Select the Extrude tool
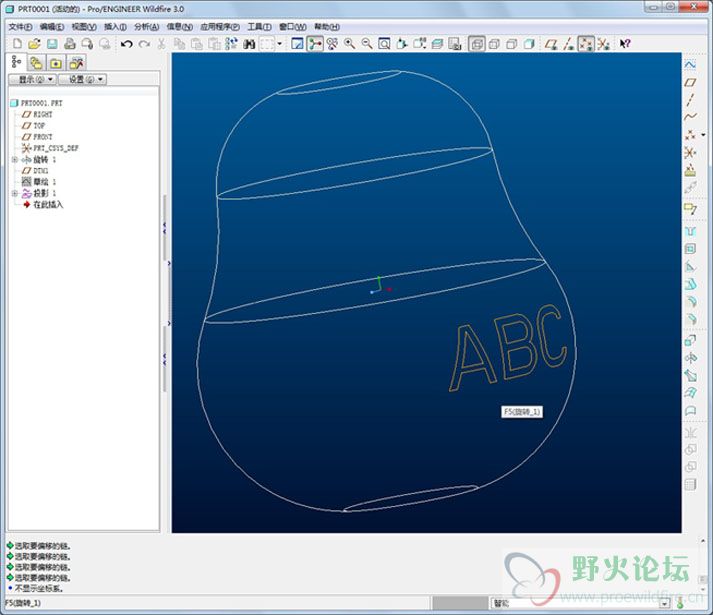Image resolution: width=713 pixels, height=615 pixels. pos(690,340)
